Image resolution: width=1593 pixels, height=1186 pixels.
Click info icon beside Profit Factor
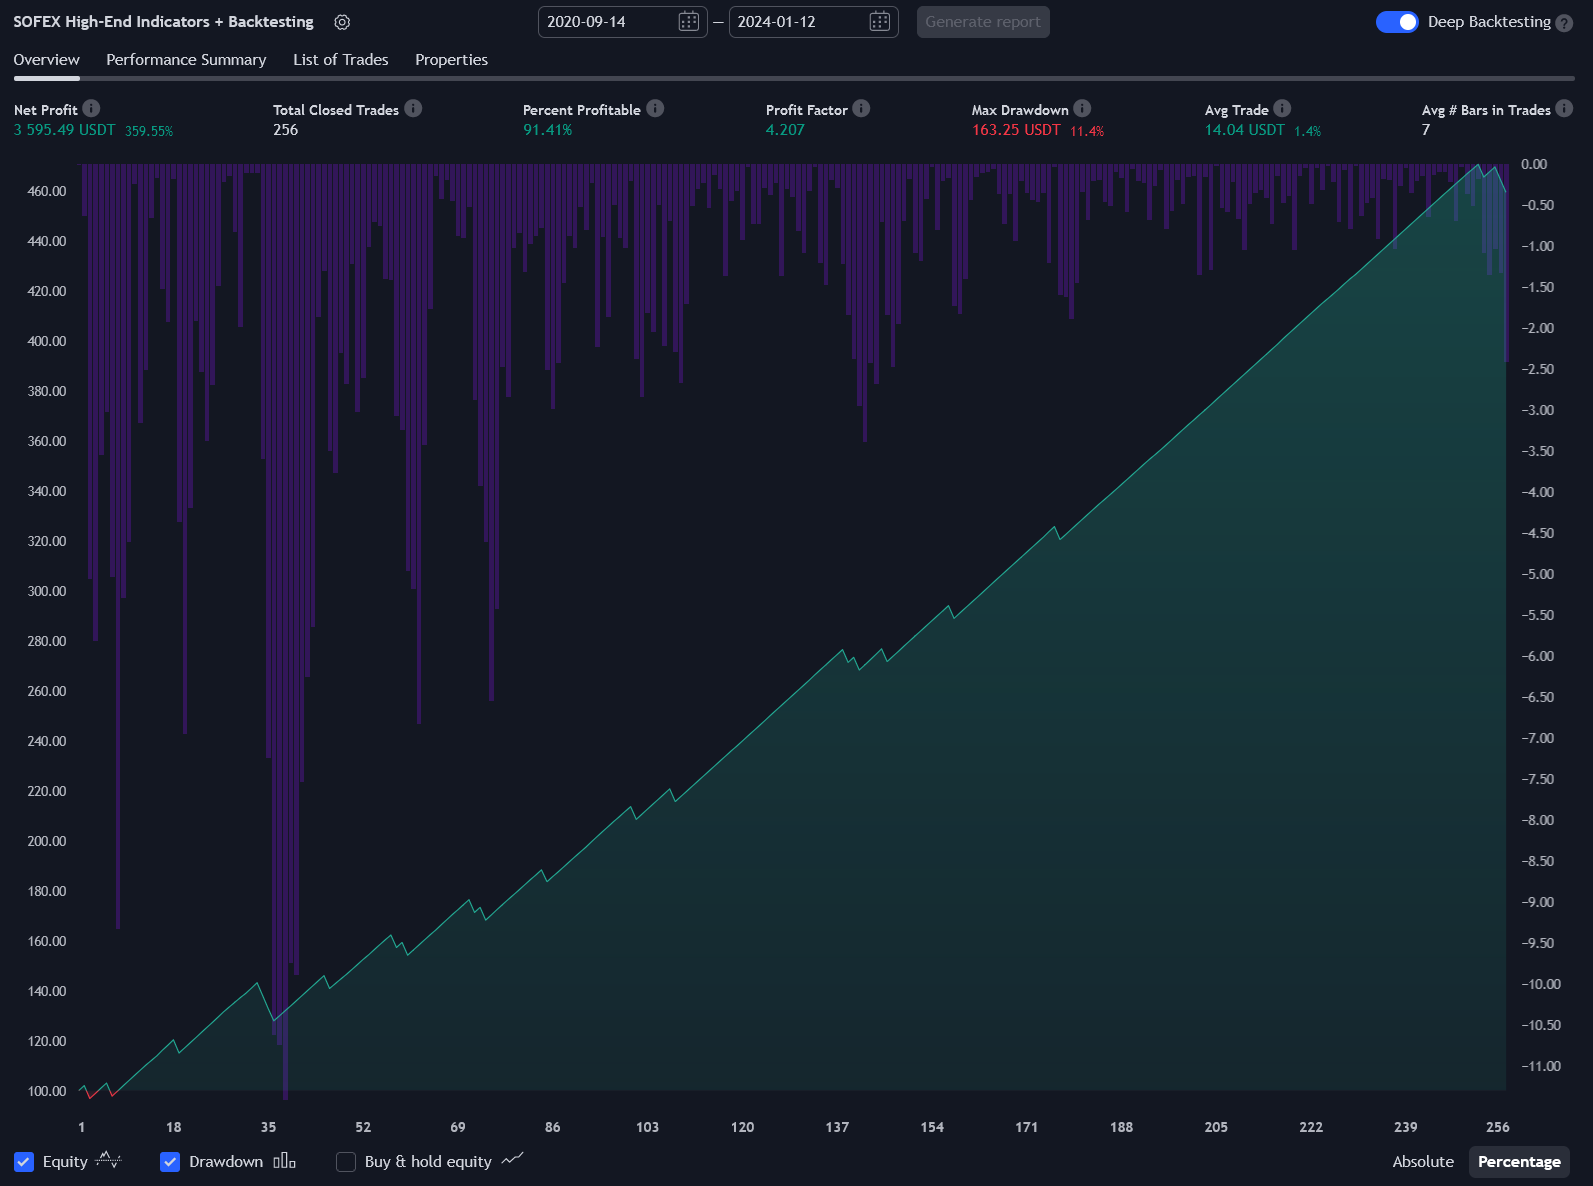[861, 108]
